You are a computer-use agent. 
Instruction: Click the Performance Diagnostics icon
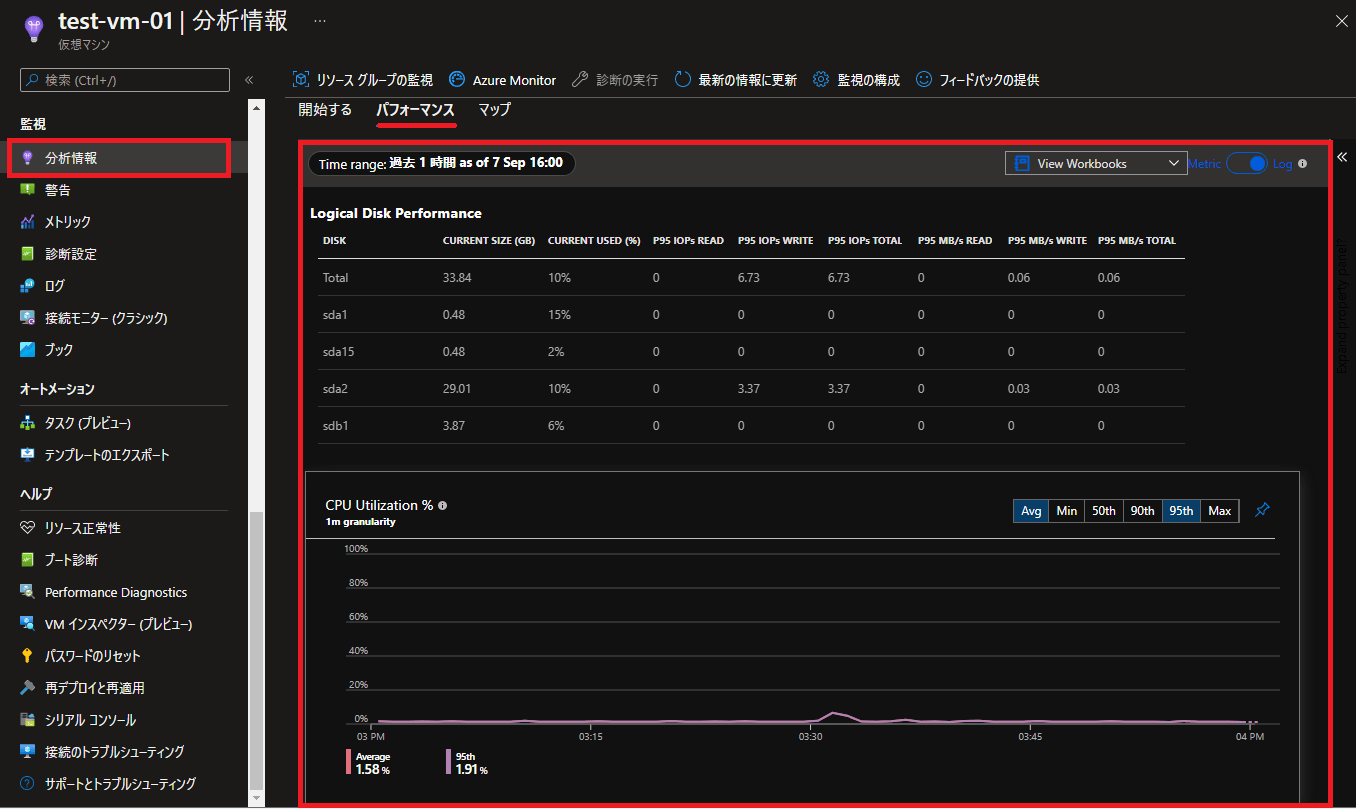coord(28,592)
